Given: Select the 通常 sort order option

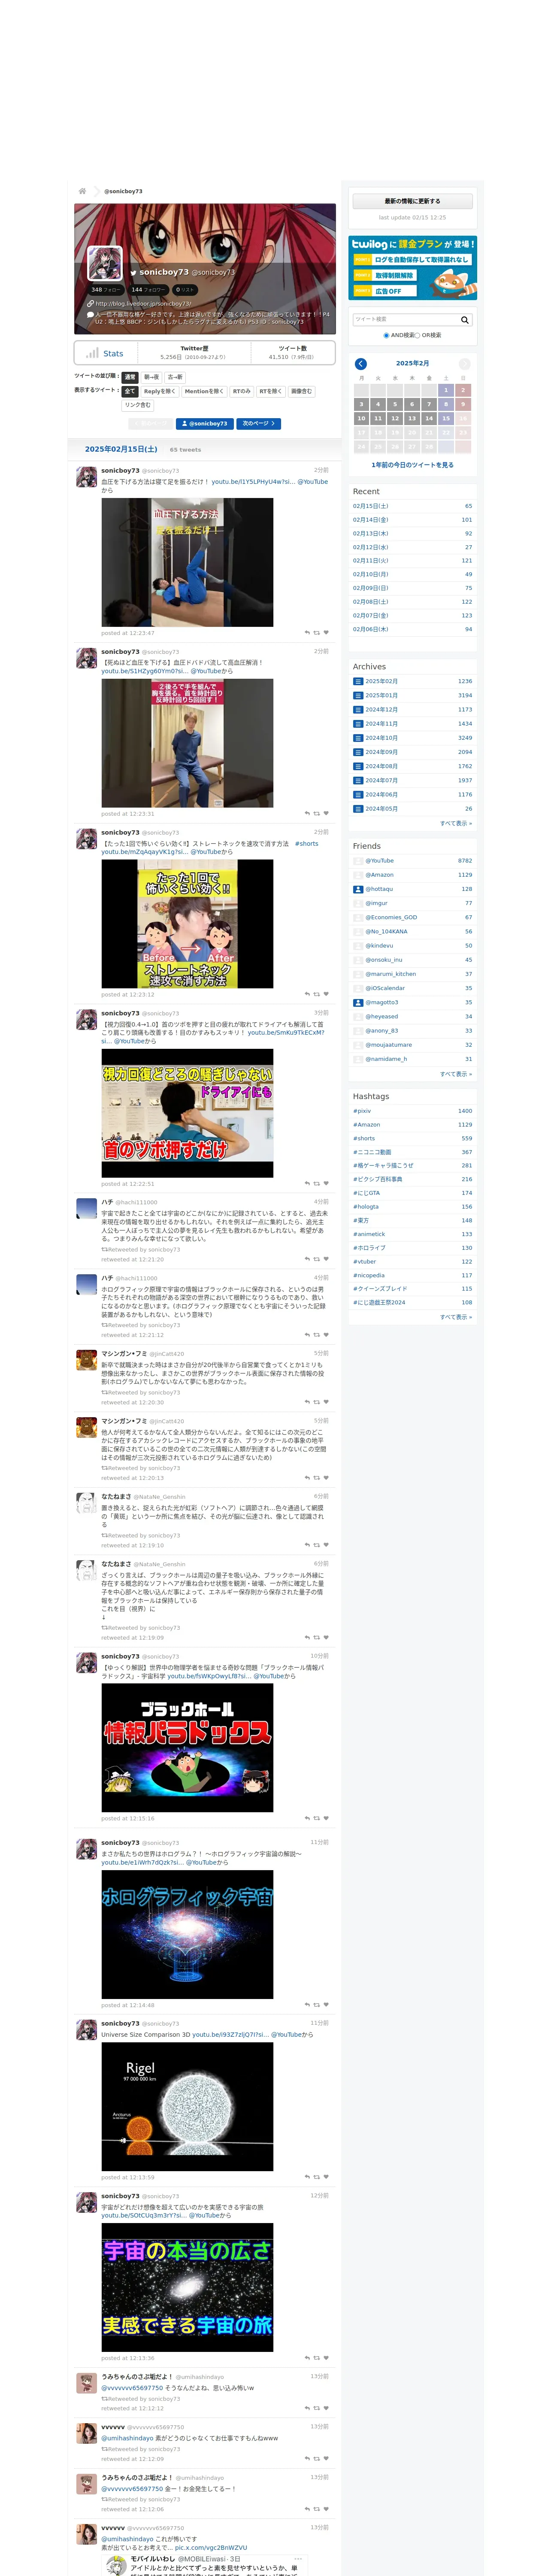Looking at the screenshot, I should pos(130,377).
